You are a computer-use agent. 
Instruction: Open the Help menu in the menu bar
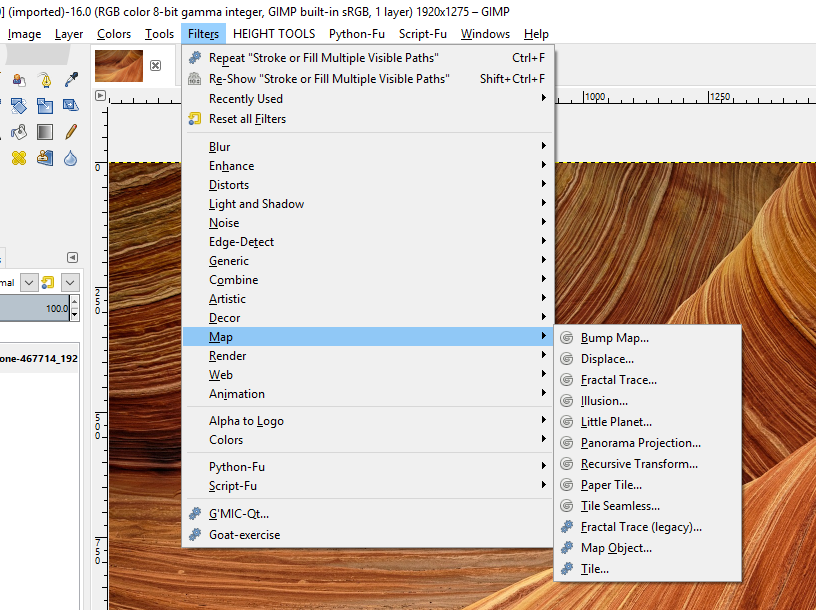tap(536, 34)
